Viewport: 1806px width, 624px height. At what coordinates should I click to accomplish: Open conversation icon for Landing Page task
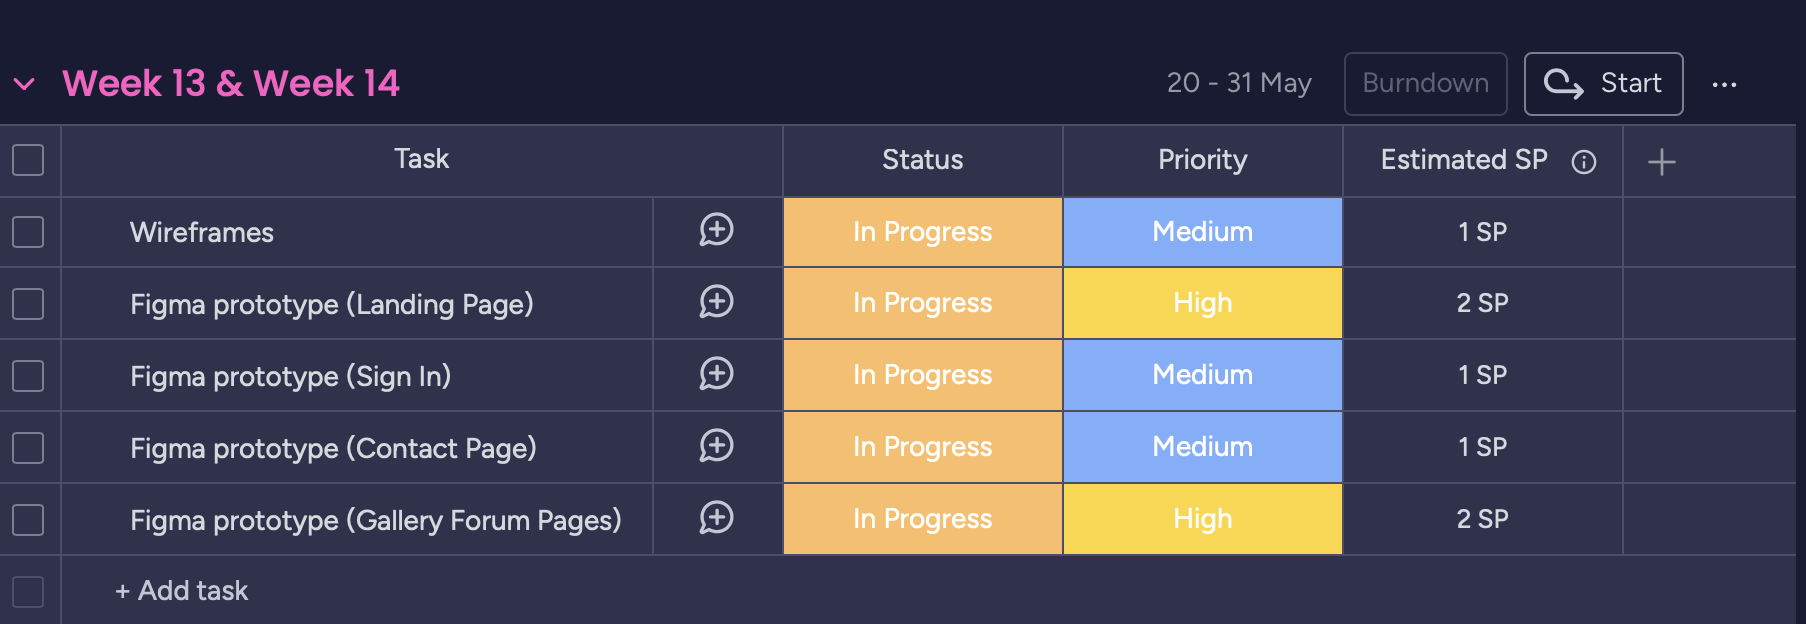pos(716,303)
